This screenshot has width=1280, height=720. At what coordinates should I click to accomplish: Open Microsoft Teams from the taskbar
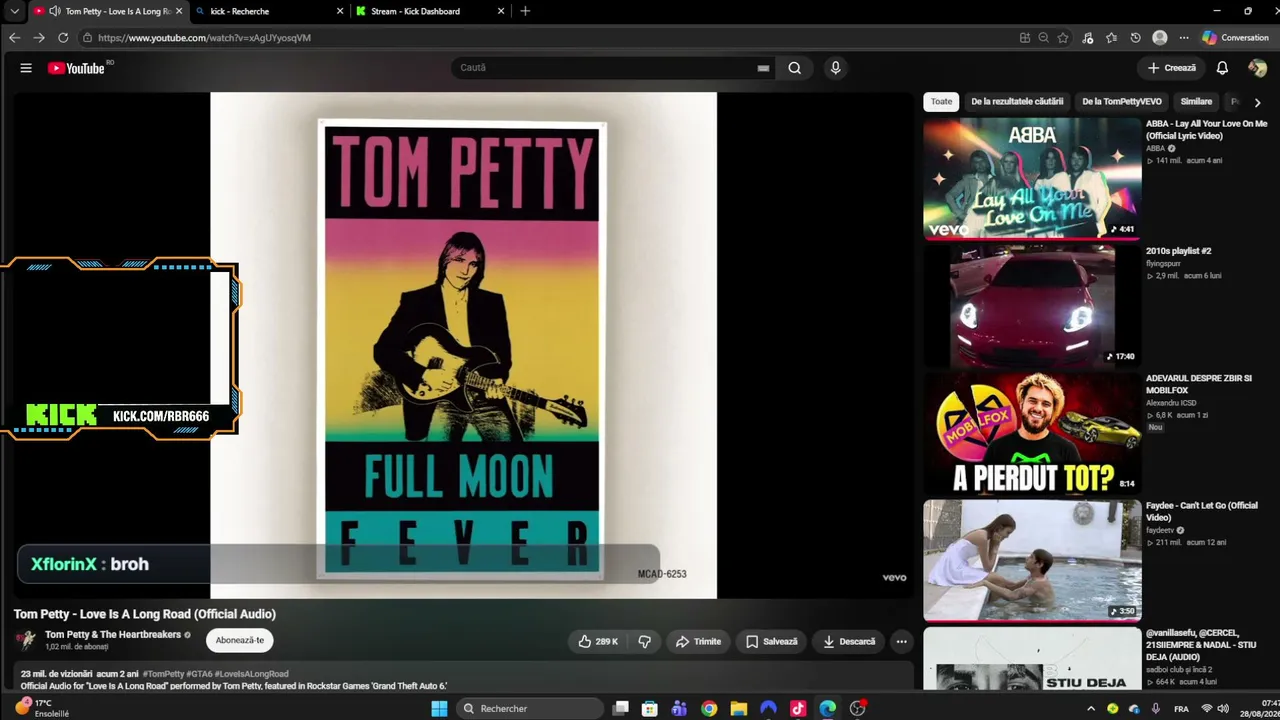[679, 708]
